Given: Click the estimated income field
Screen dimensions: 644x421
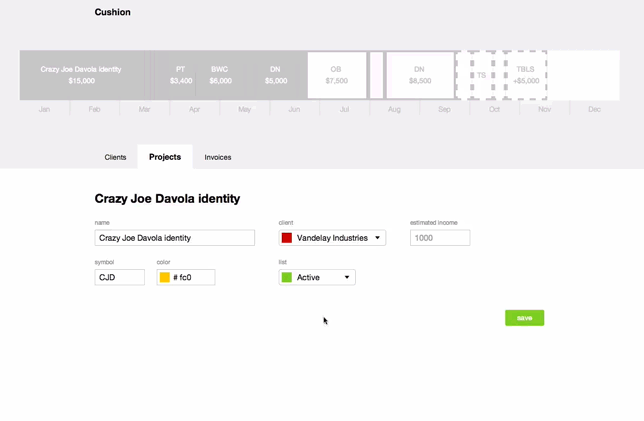Looking at the screenshot, I should point(440,238).
